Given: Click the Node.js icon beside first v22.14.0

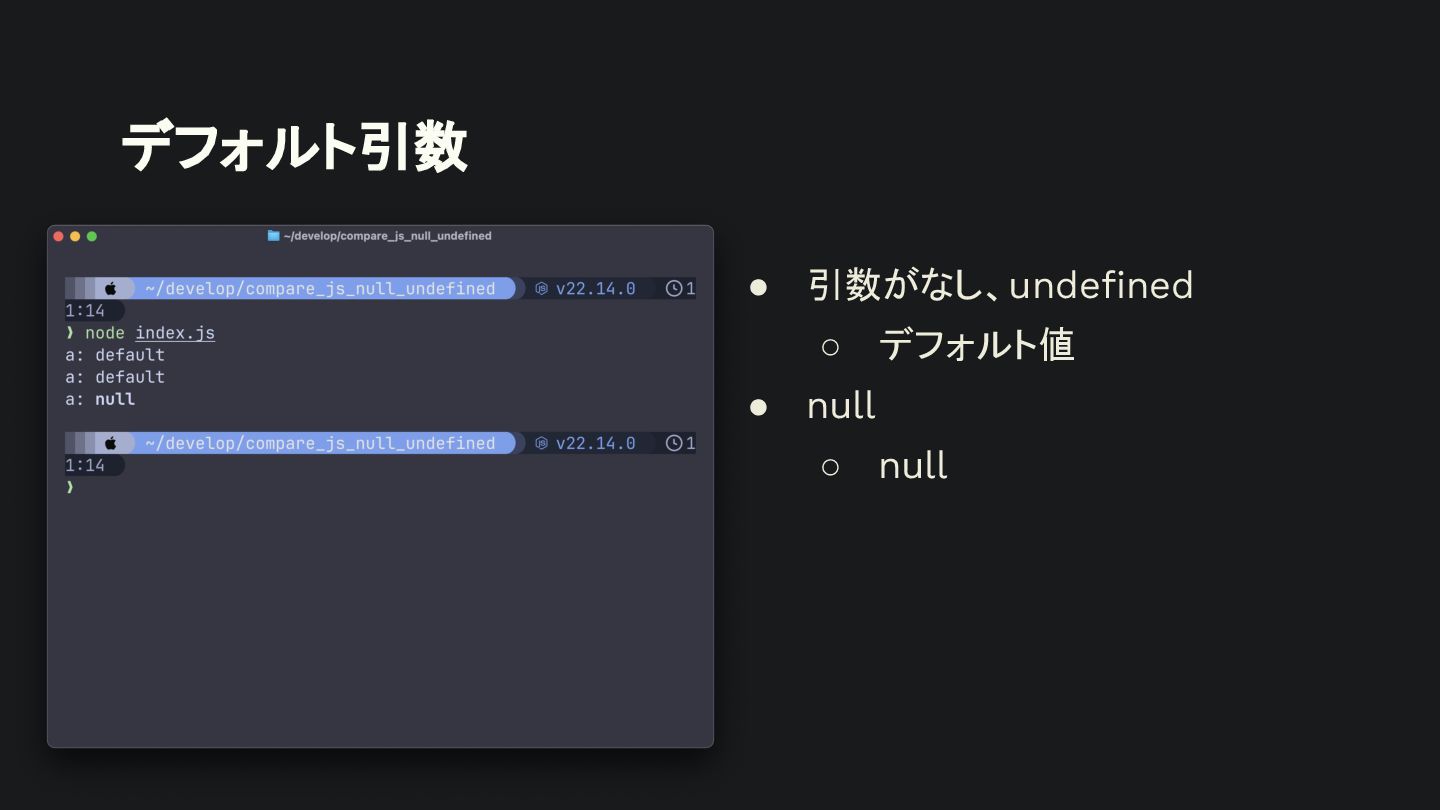Looking at the screenshot, I should tap(542, 289).
